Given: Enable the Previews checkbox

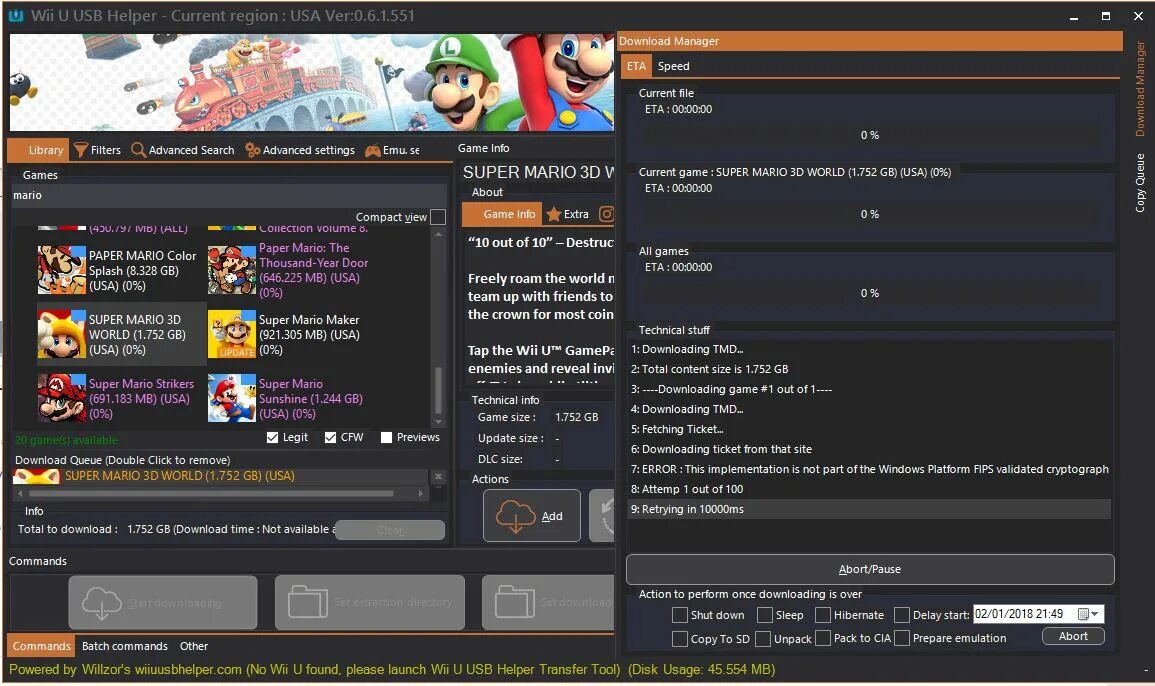Looking at the screenshot, I should 386,438.
